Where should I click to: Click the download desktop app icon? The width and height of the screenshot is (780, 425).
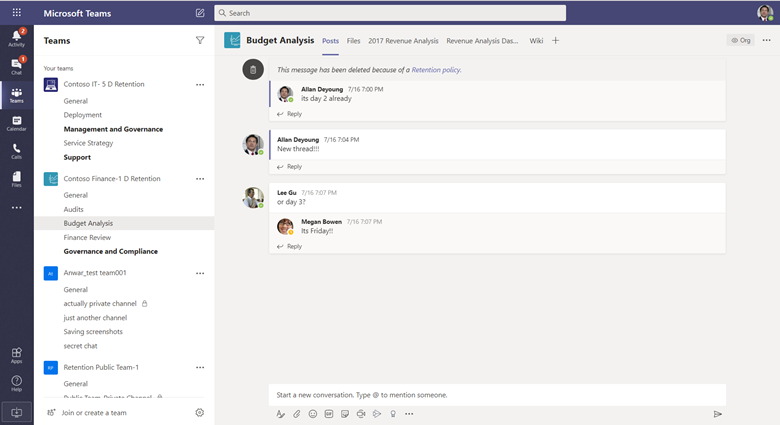[x=16, y=412]
